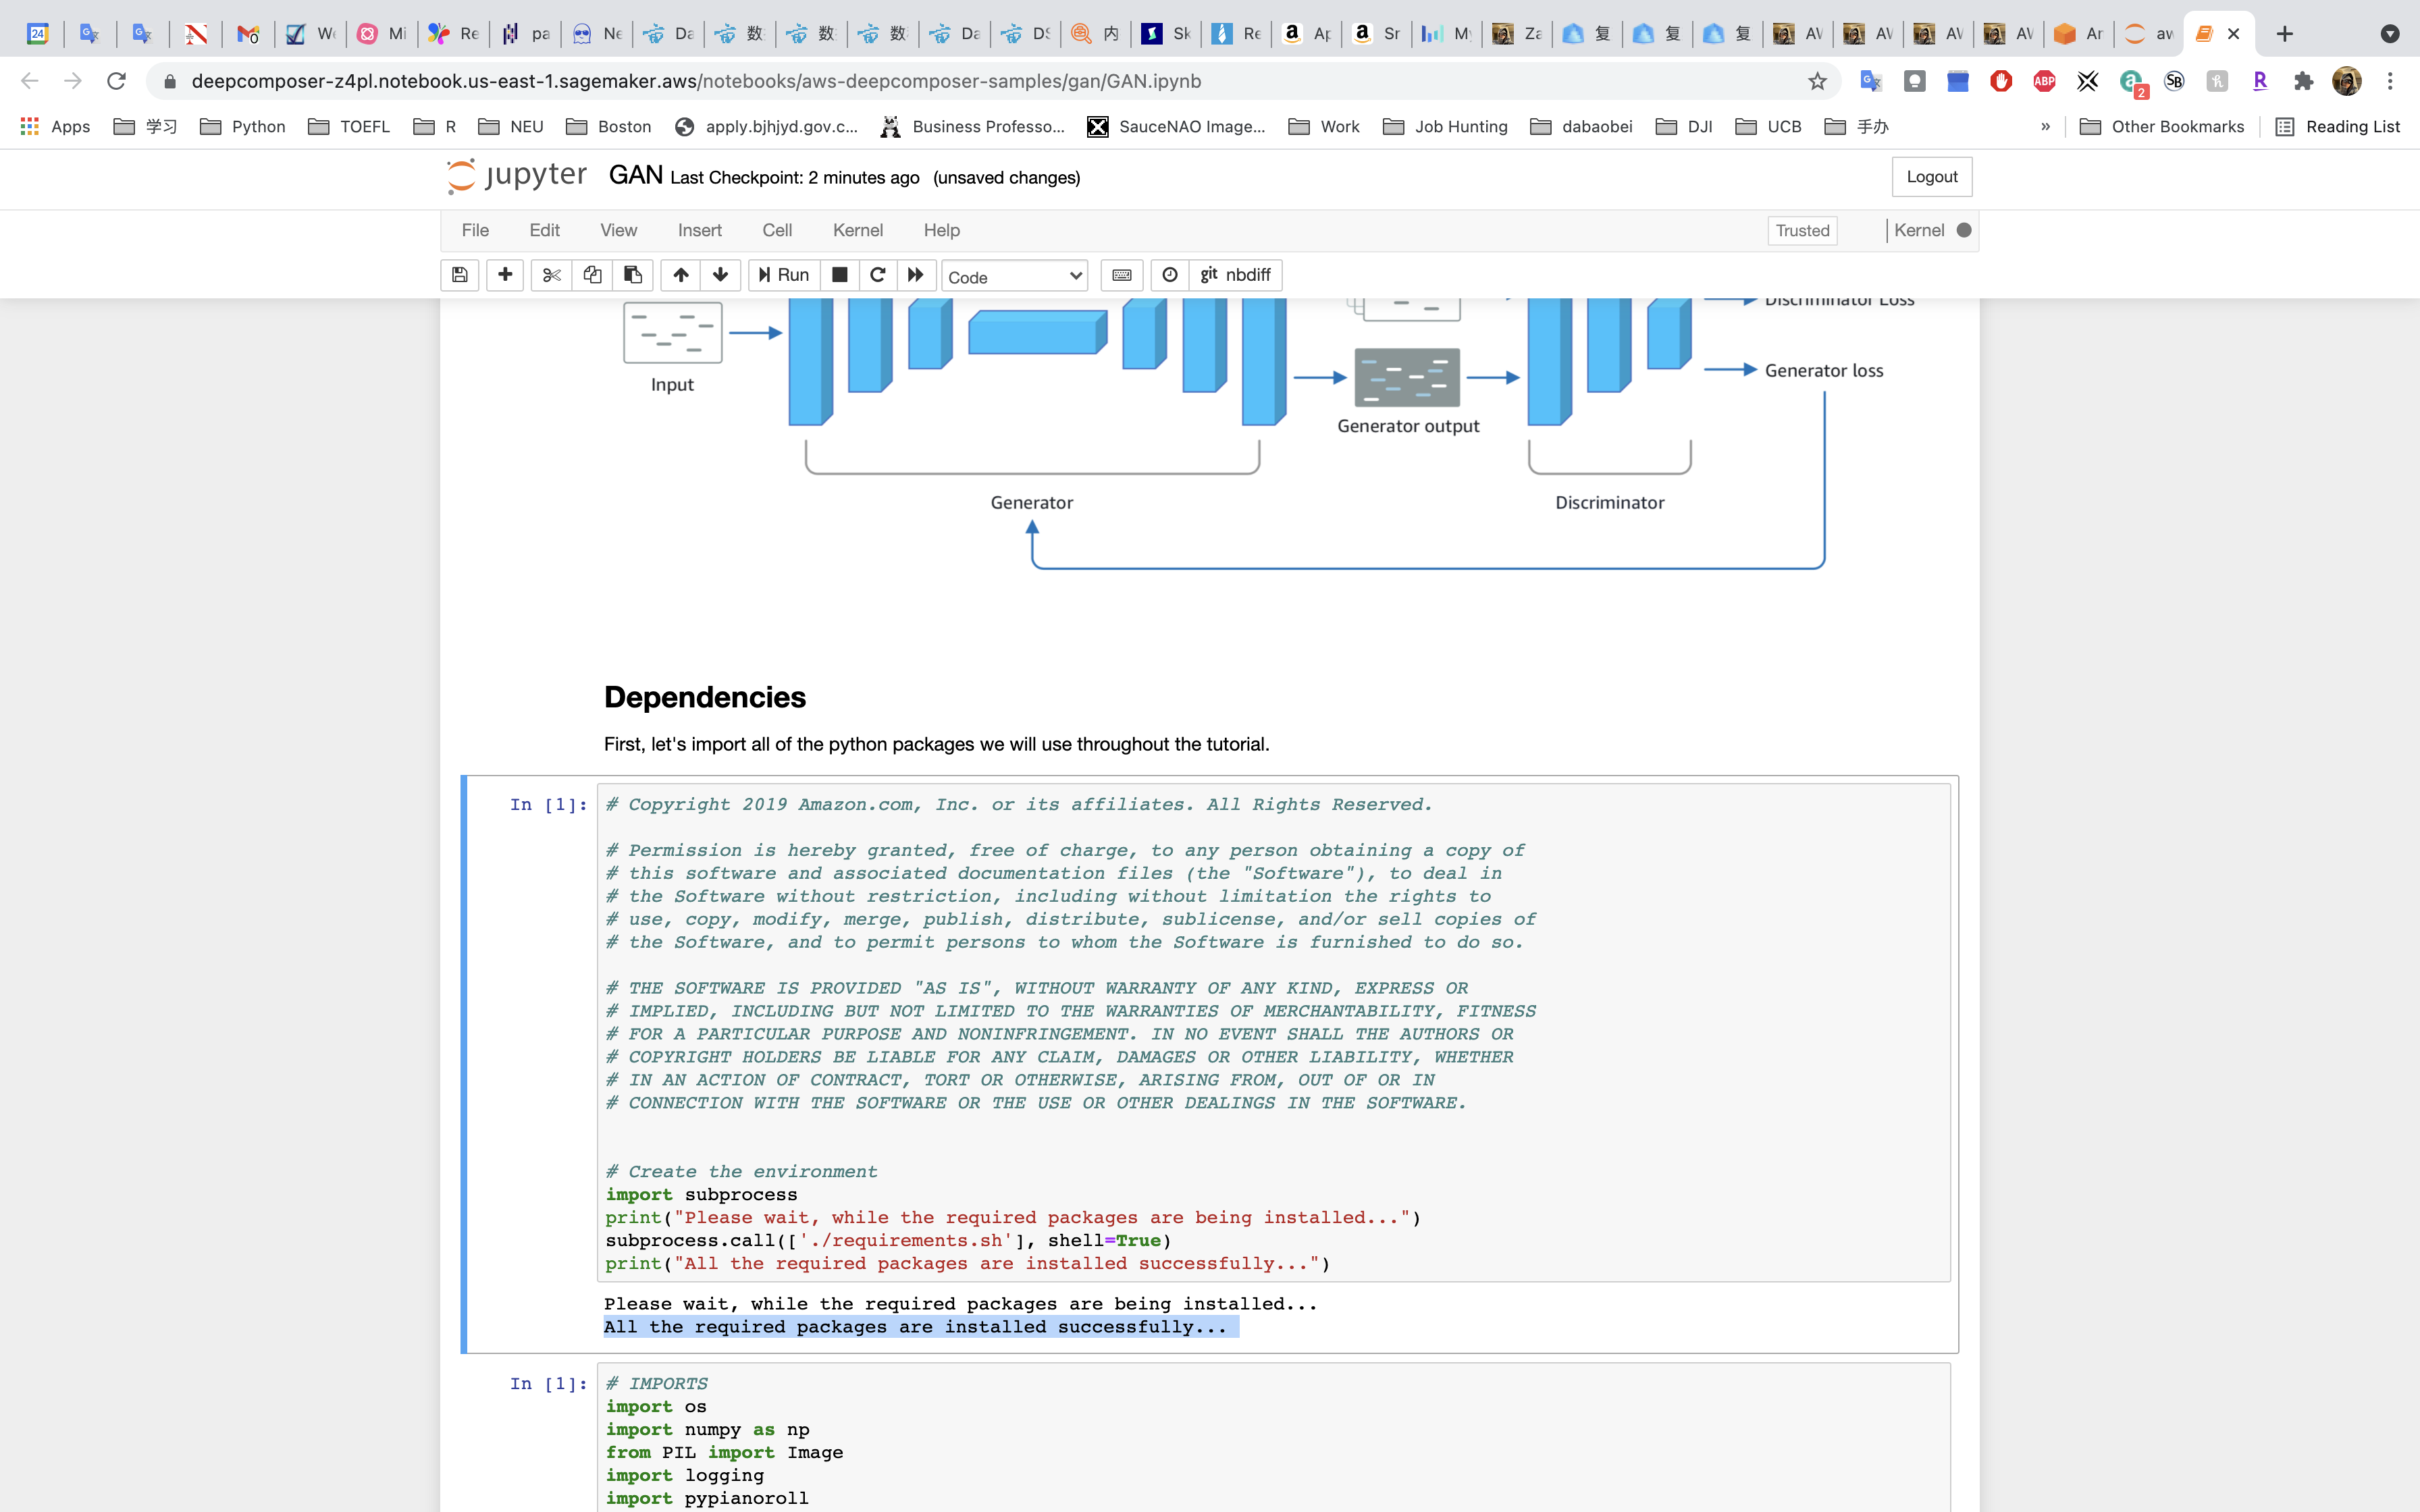The height and width of the screenshot is (1512, 2420).
Task: Open the Cell menu
Action: pos(776,230)
